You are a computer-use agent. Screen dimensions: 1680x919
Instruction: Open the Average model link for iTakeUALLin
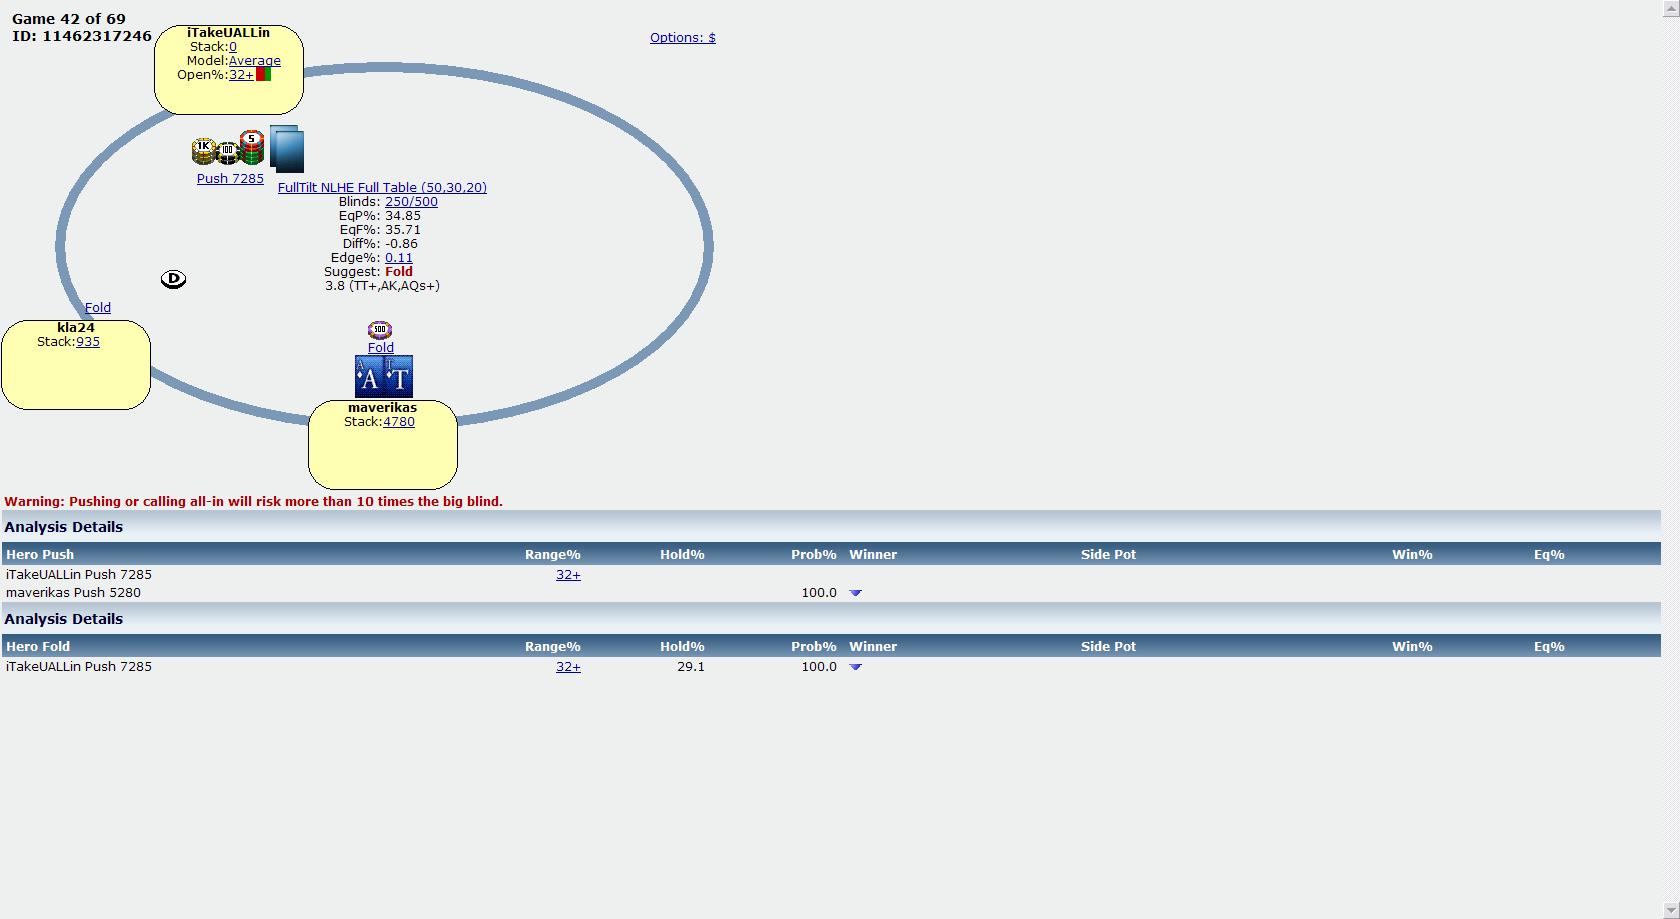(x=254, y=61)
